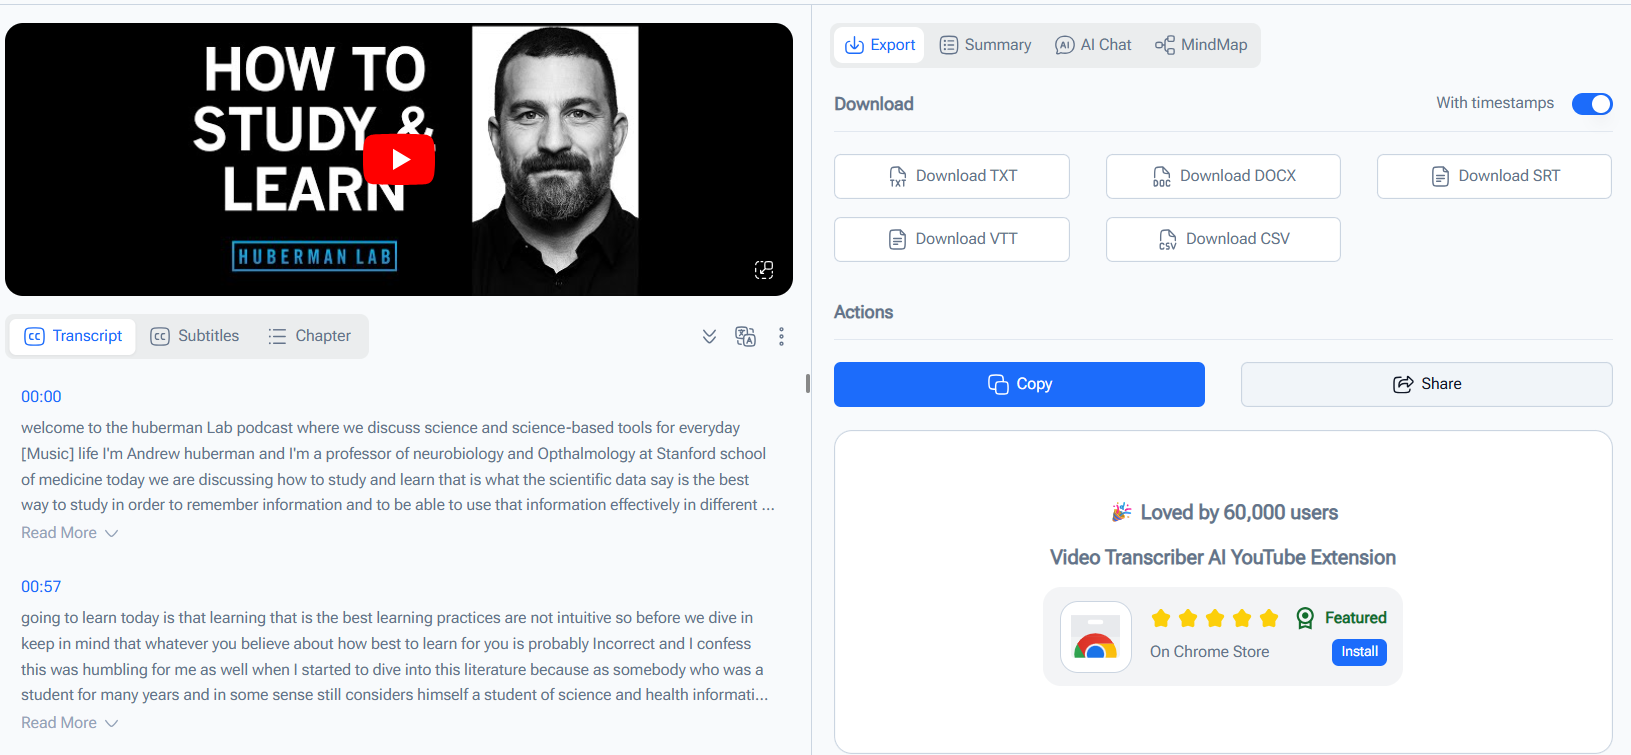Open the translate language icon
The height and width of the screenshot is (755, 1631).
[x=745, y=337]
